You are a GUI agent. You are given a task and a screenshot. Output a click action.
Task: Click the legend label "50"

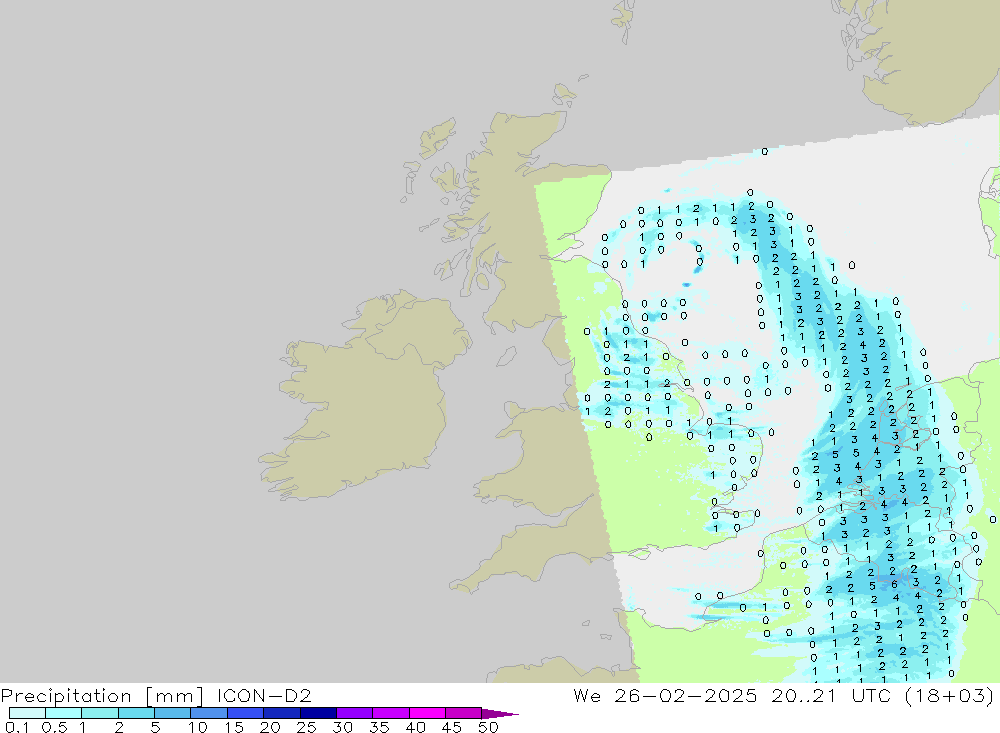click(x=488, y=727)
